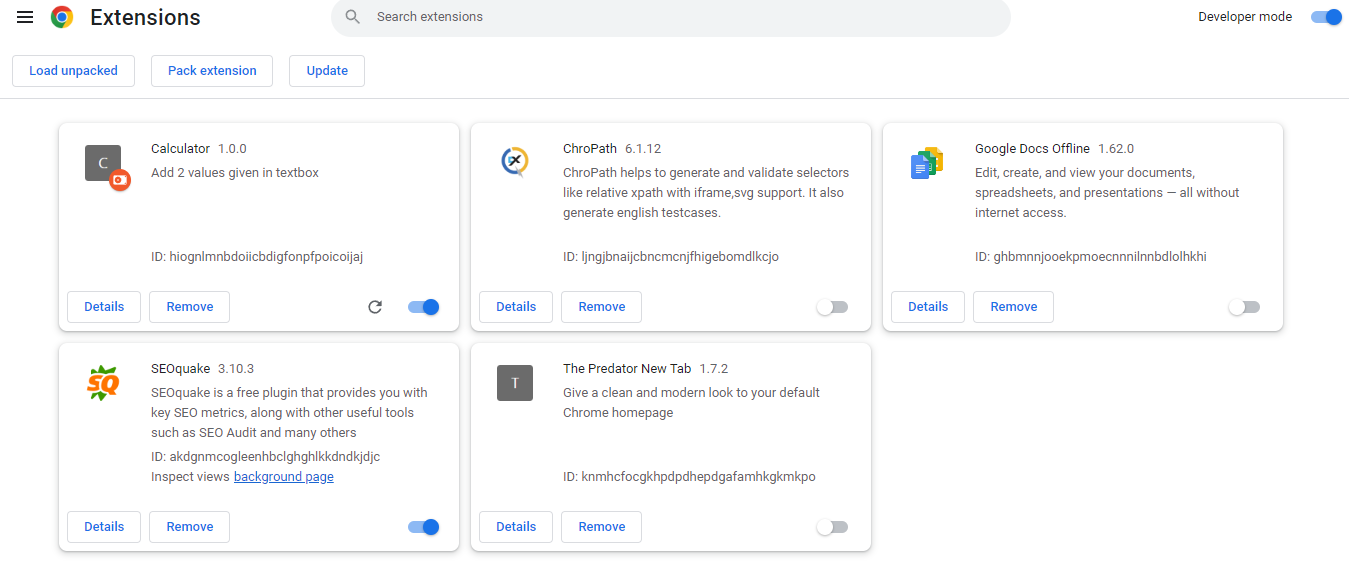Click the Google Docs Offline icon
Screen dimensions: 1349x580
pos(927,163)
